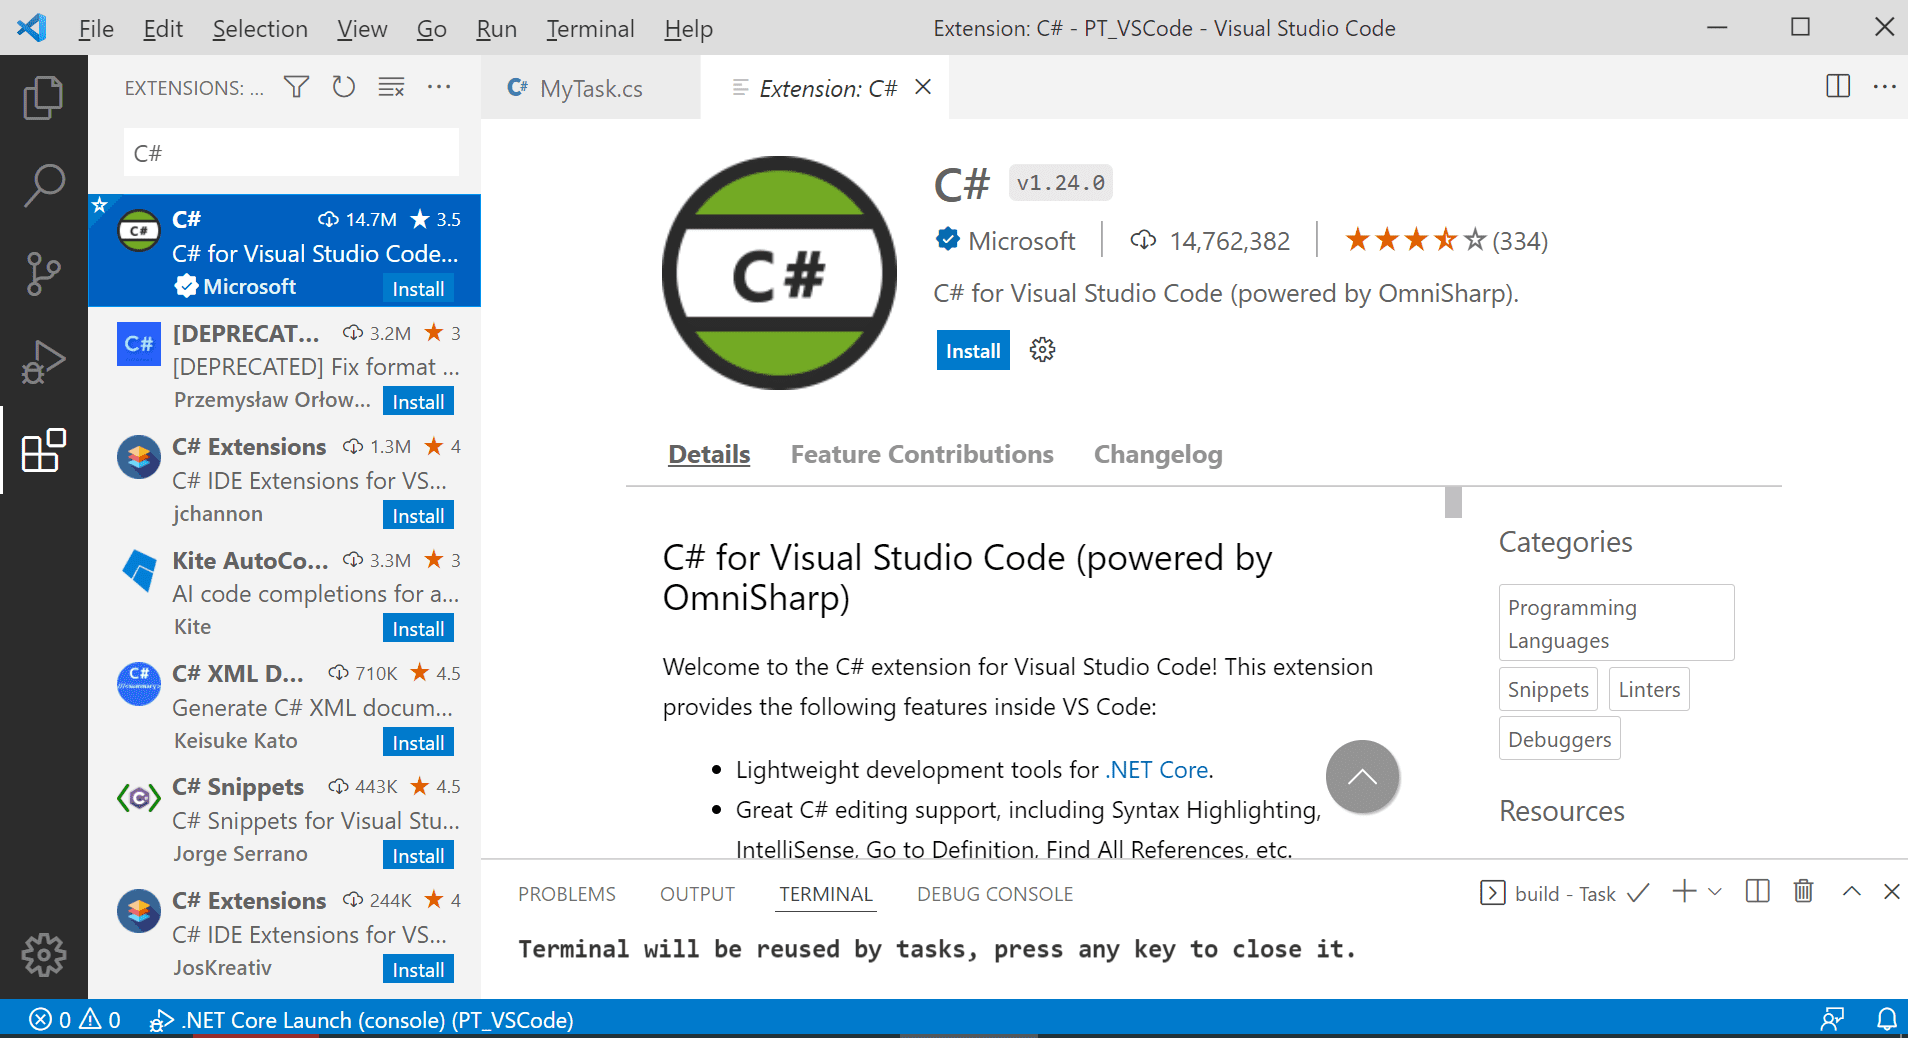Install Kite AutoComplete extension
The height and width of the screenshot is (1038, 1908).
click(418, 628)
